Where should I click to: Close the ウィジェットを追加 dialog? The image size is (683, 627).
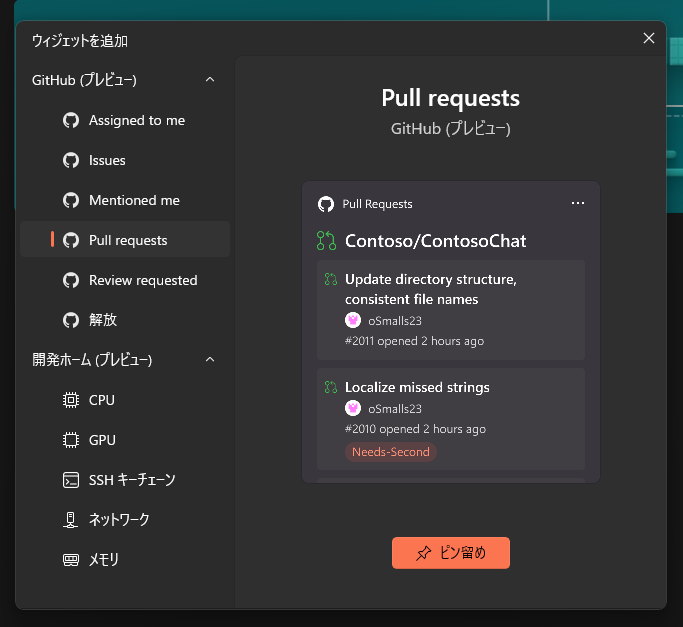click(x=649, y=38)
